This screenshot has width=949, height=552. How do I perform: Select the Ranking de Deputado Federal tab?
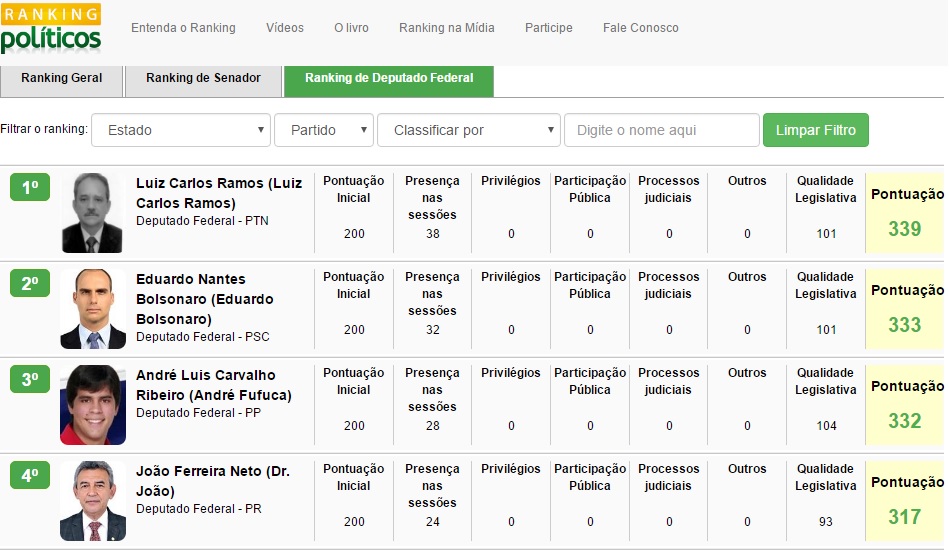pyautogui.click(x=388, y=78)
